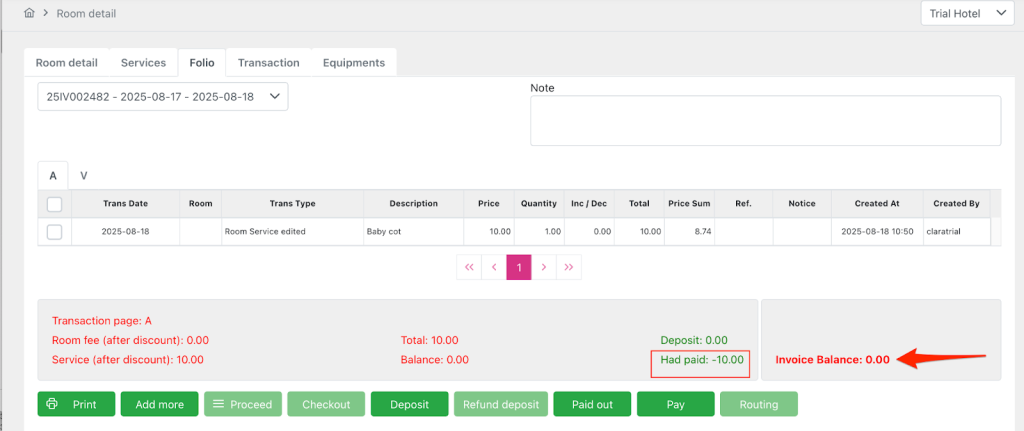Click the list icon on Proceed button
Image resolution: width=1024 pixels, height=431 pixels.
pyautogui.click(x=218, y=404)
